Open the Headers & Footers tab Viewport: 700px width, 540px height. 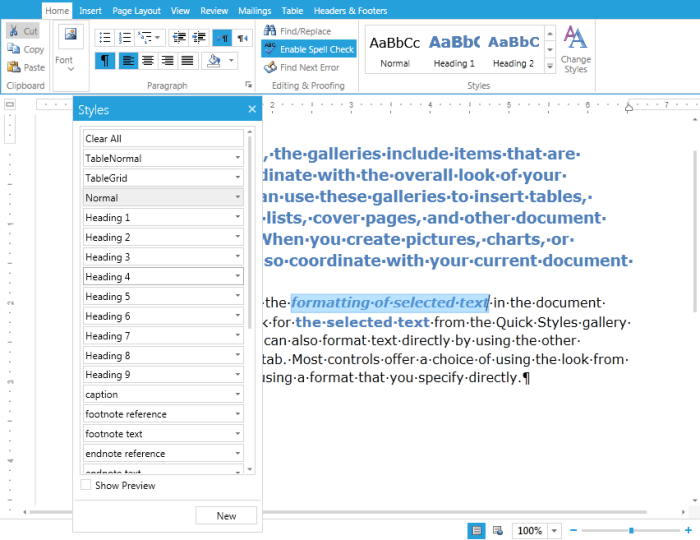[x=350, y=11]
